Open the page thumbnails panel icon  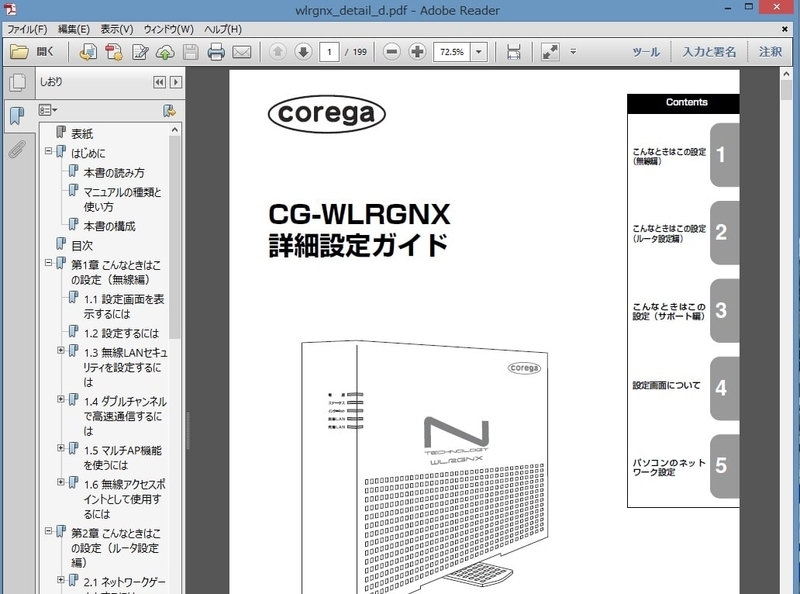pyautogui.click(x=17, y=82)
